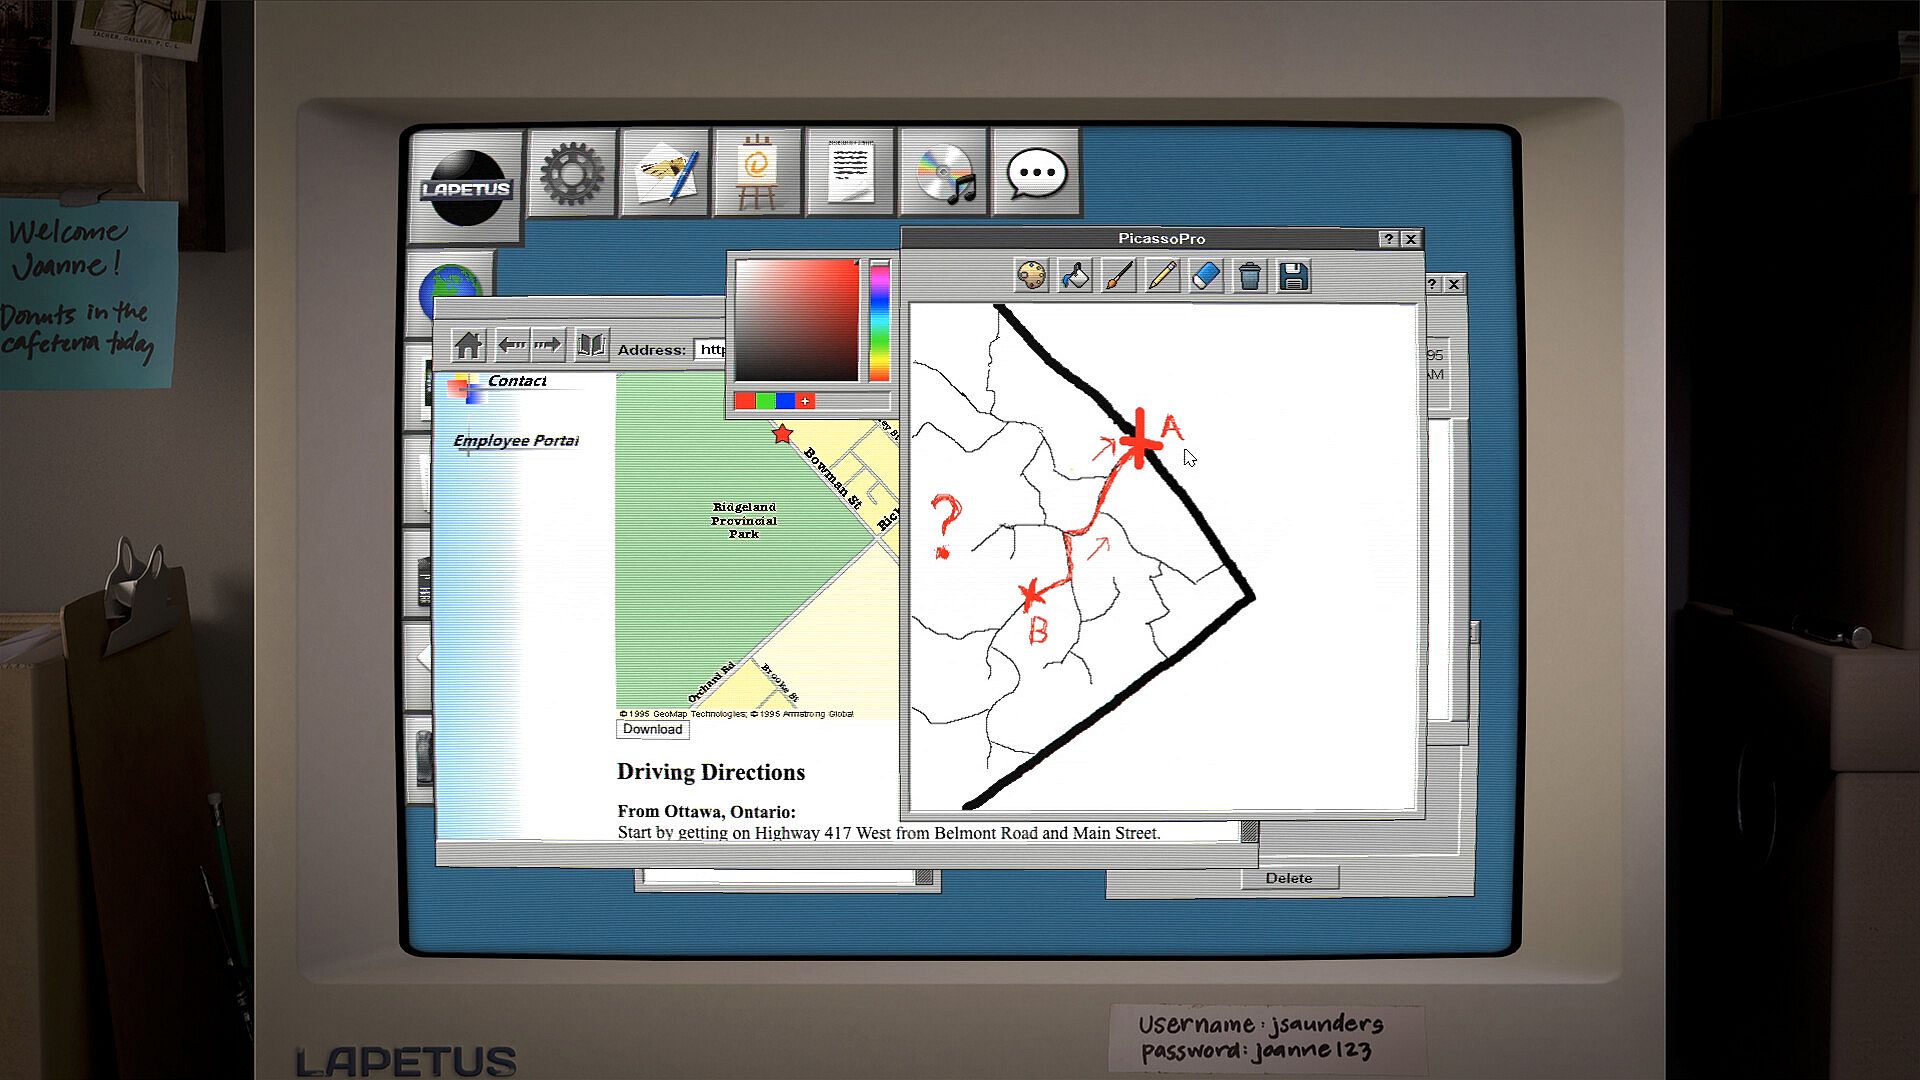1920x1080 pixels.
Task: Open the browser bookmarks book icon
Action: (x=591, y=346)
